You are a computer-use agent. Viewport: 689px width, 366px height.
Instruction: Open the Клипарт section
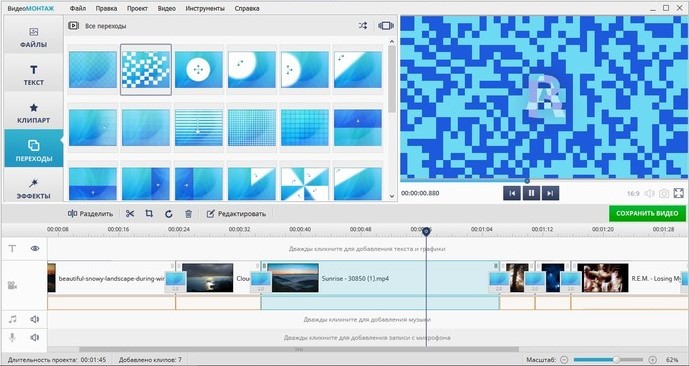33,112
